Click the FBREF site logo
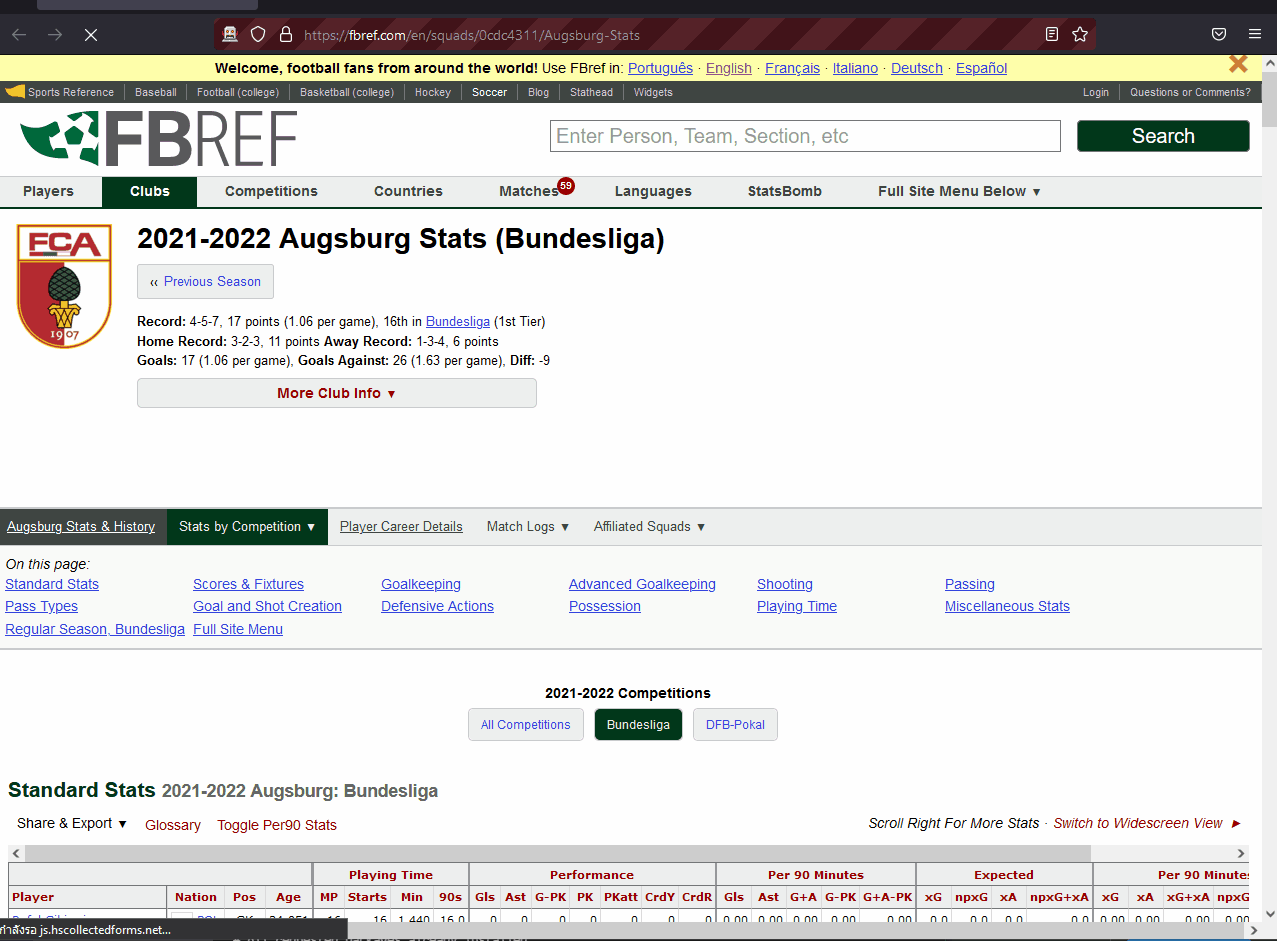This screenshot has height=941, width=1277. (158, 139)
